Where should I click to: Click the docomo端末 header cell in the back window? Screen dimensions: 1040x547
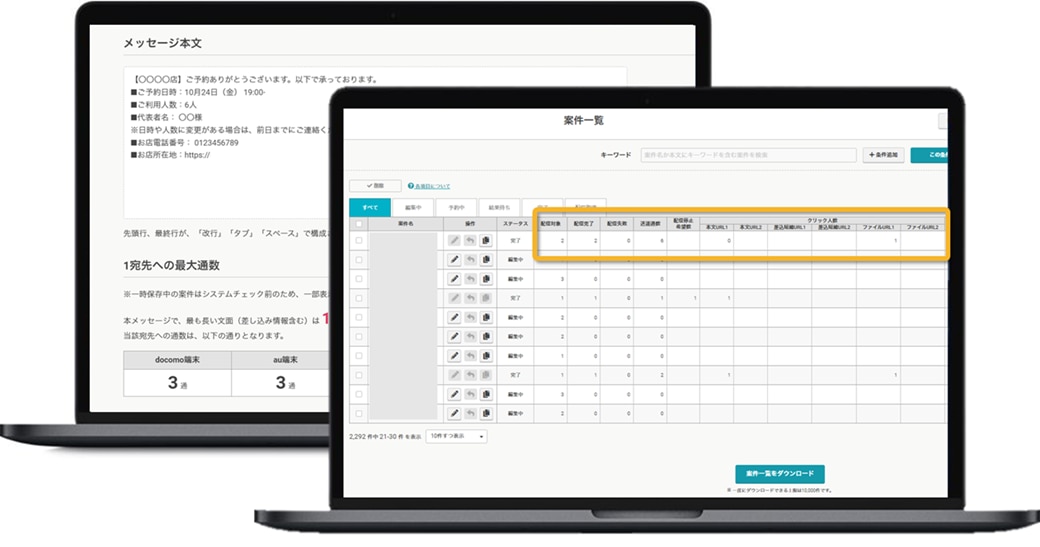(x=177, y=360)
